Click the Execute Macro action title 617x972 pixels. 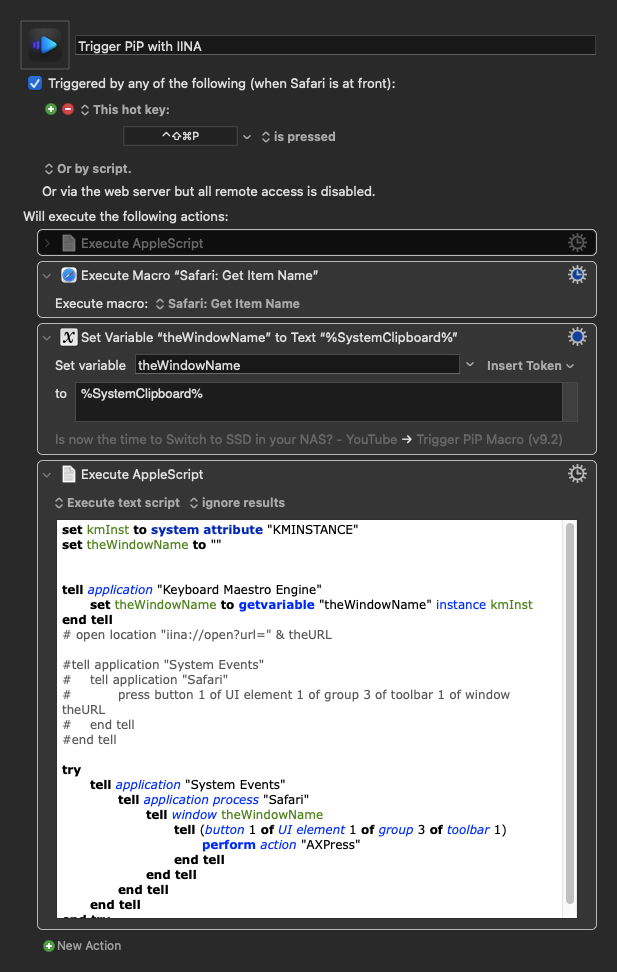point(200,275)
